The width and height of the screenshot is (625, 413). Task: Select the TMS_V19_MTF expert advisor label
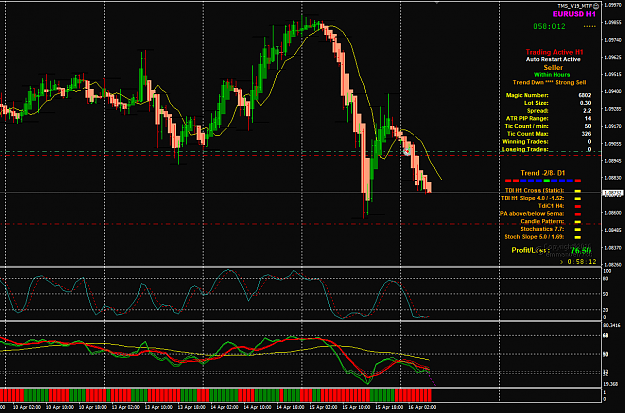coord(574,6)
